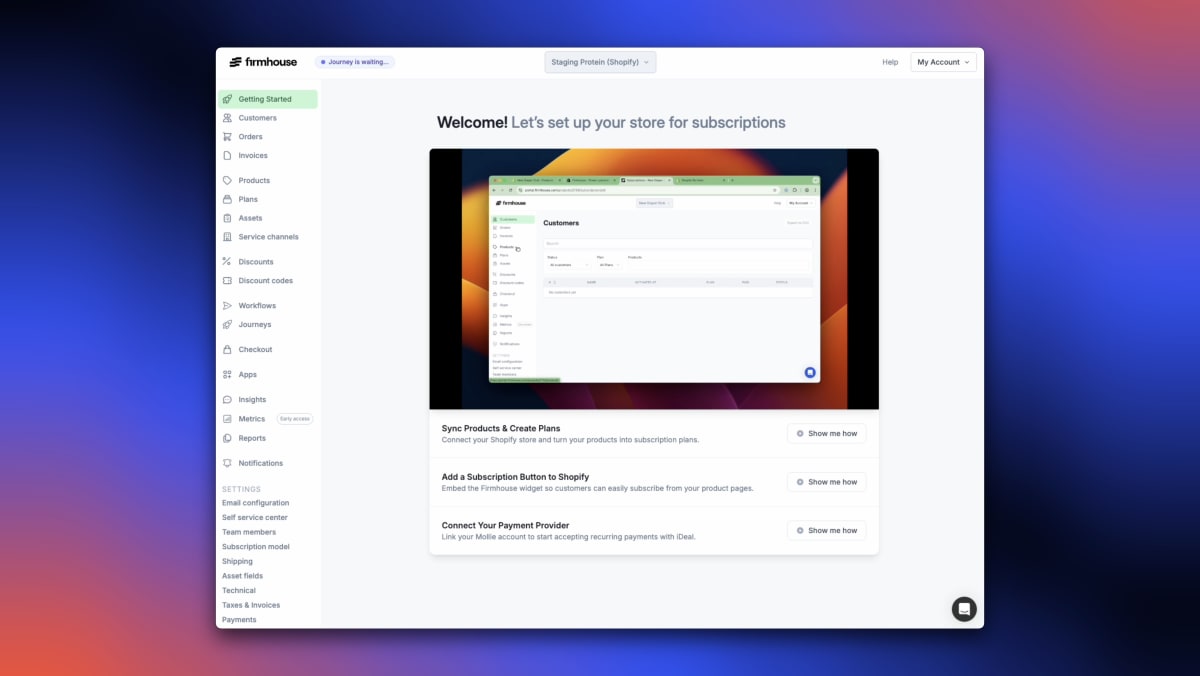Open the Orders page
The image size is (1200, 676).
250,137
